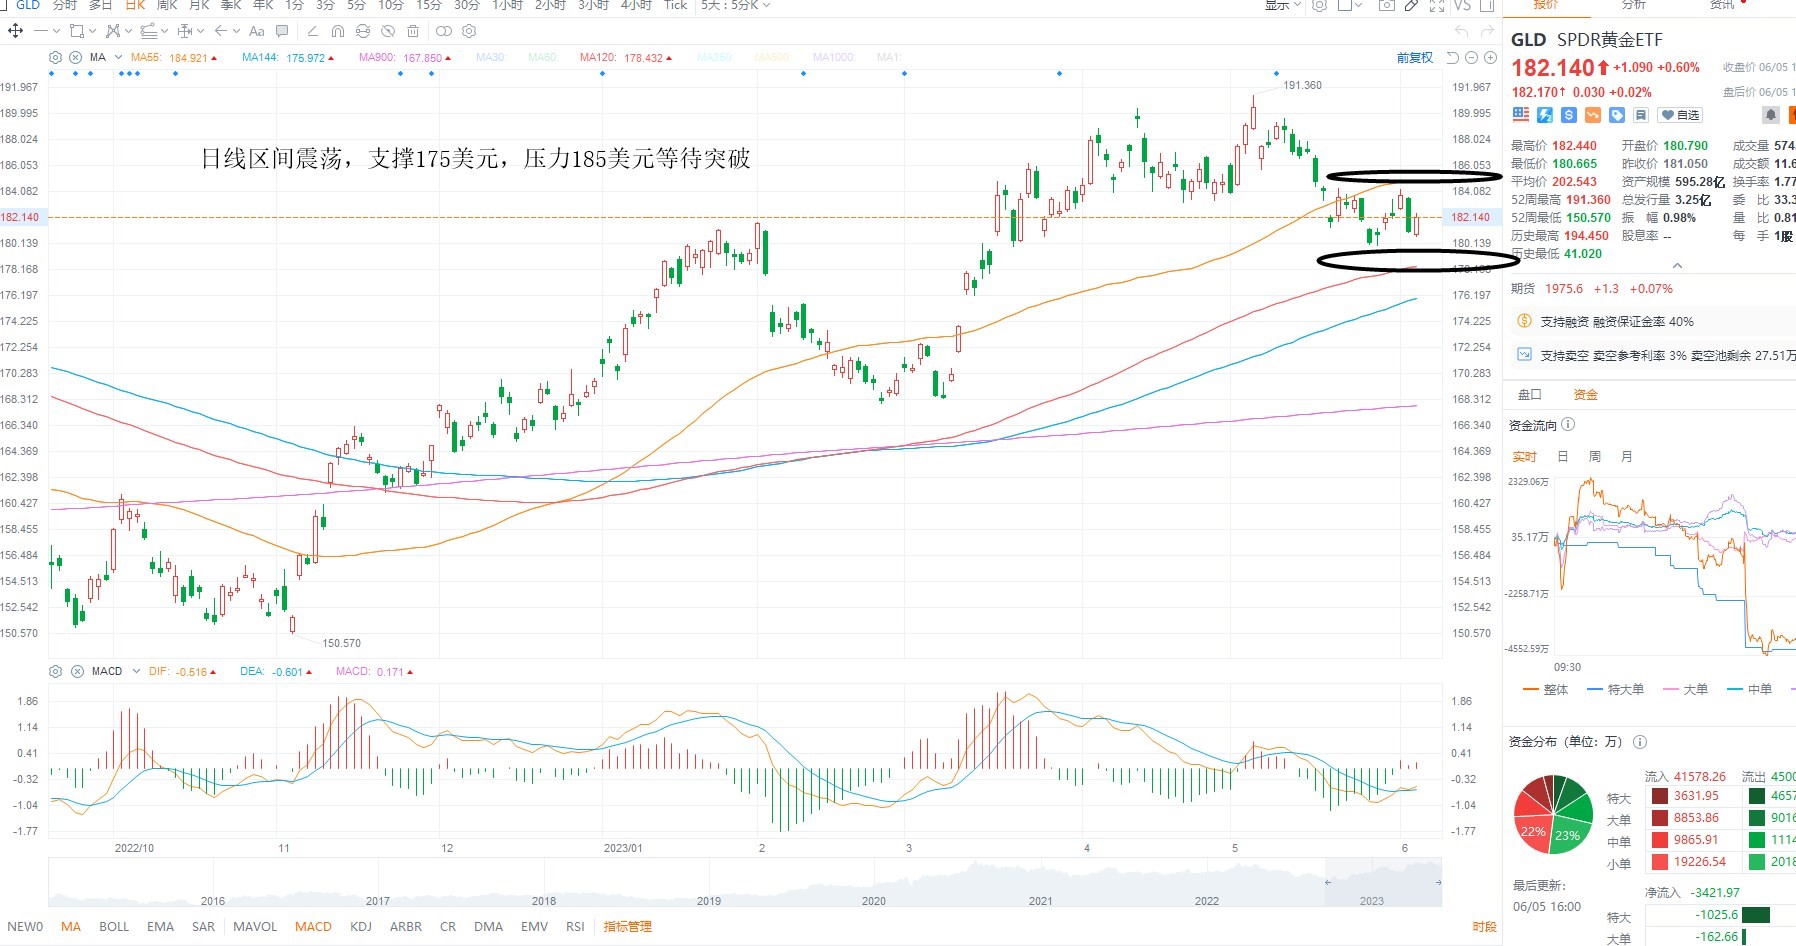The width and height of the screenshot is (1796, 946).
Task: Toggle the DMA sub-indicator
Action: (488, 926)
